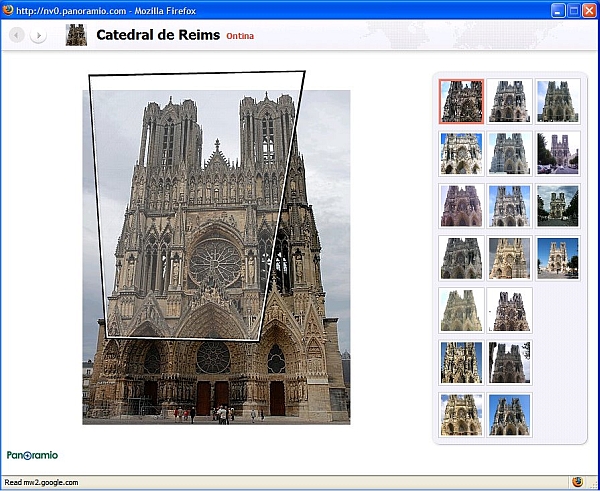Select the street-view cathedral thumbnail in row two
600x491 pixels.
point(558,153)
